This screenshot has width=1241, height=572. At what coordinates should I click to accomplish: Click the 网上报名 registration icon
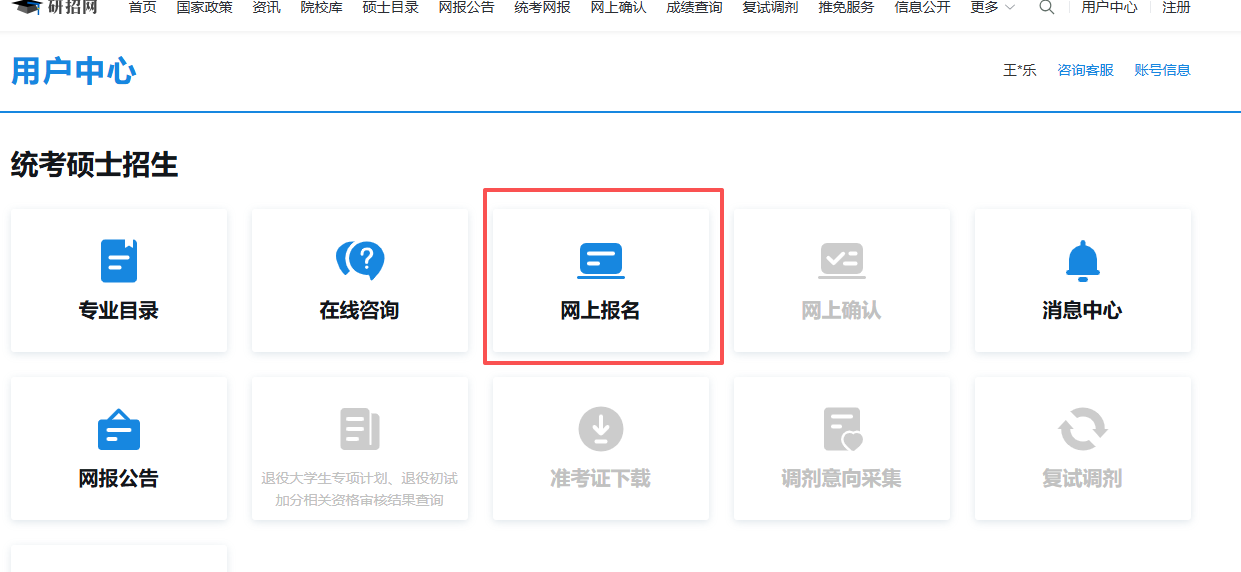pos(601,261)
